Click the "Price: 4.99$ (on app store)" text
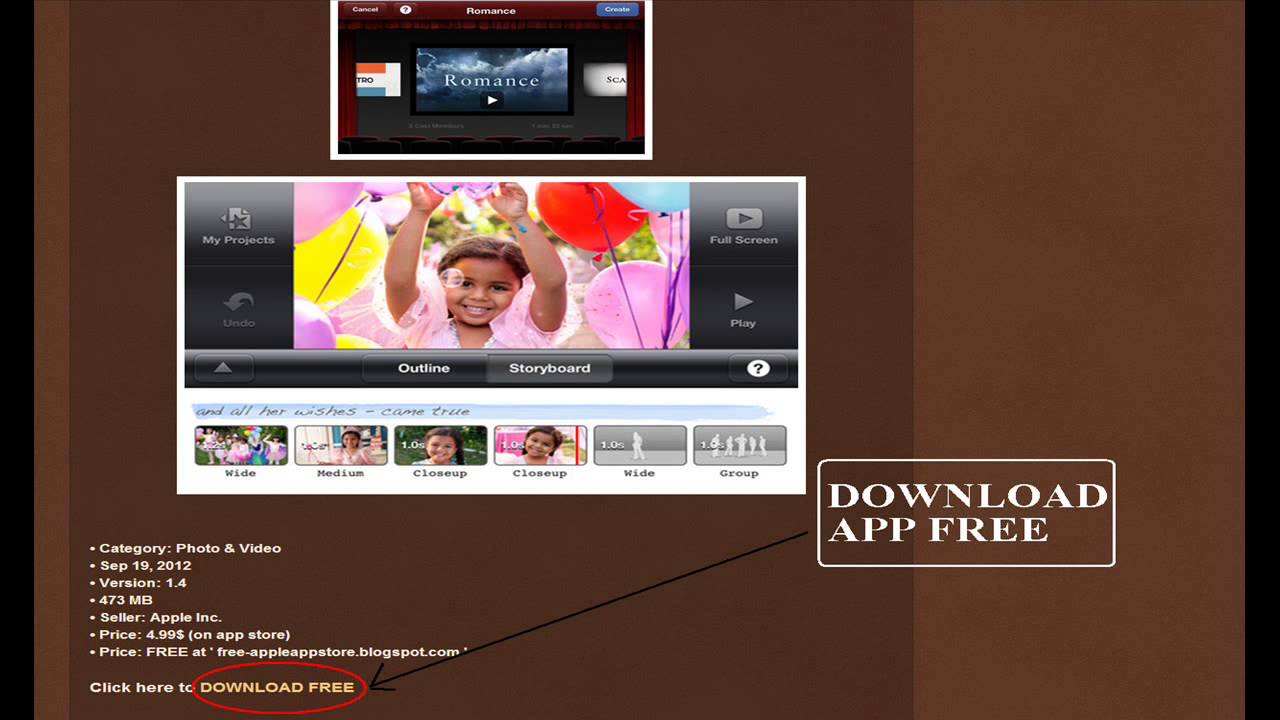The image size is (1280, 720). 190,634
